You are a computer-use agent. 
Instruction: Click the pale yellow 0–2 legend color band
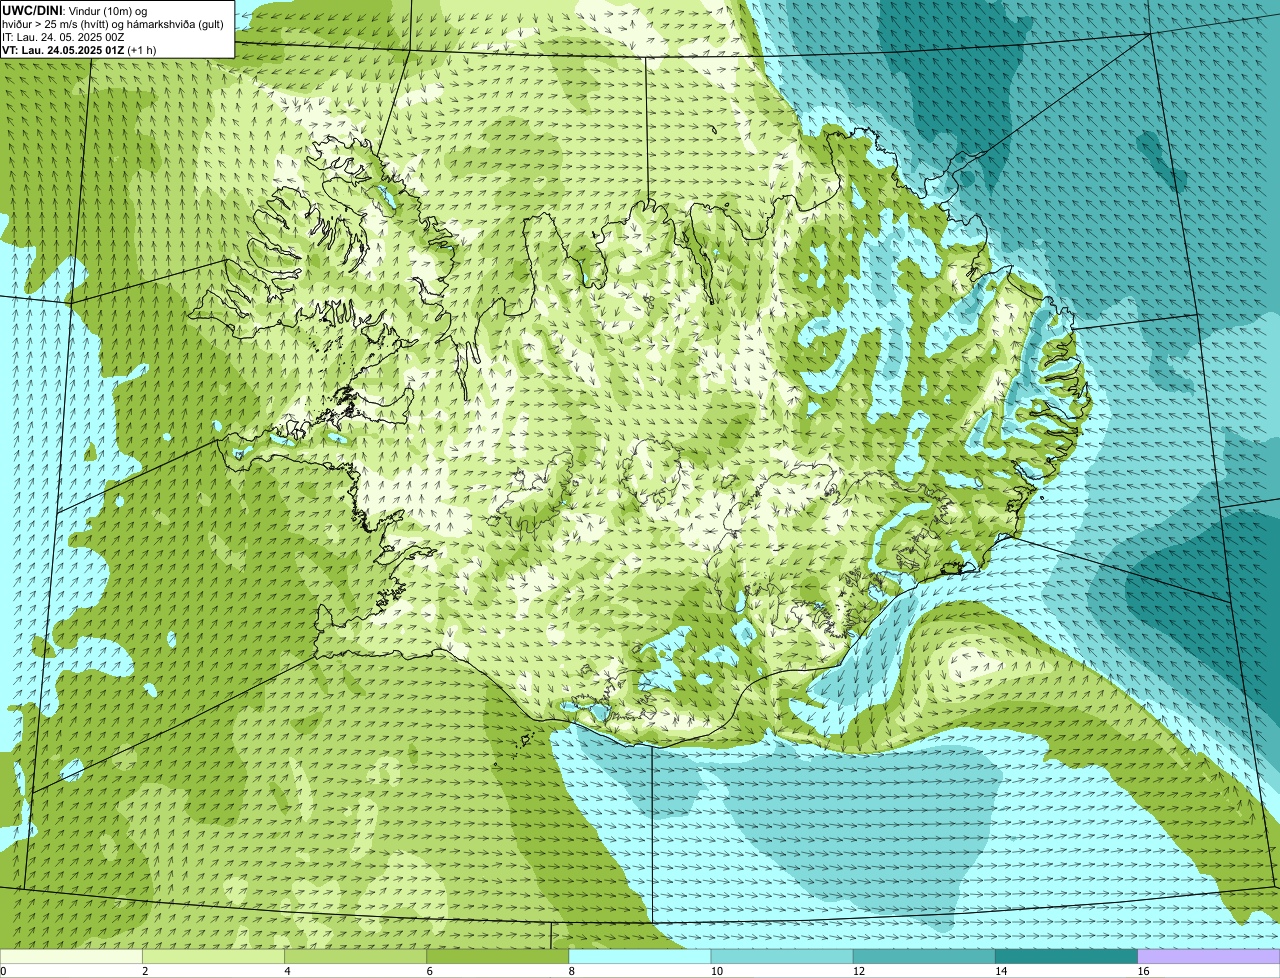click(71, 956)
